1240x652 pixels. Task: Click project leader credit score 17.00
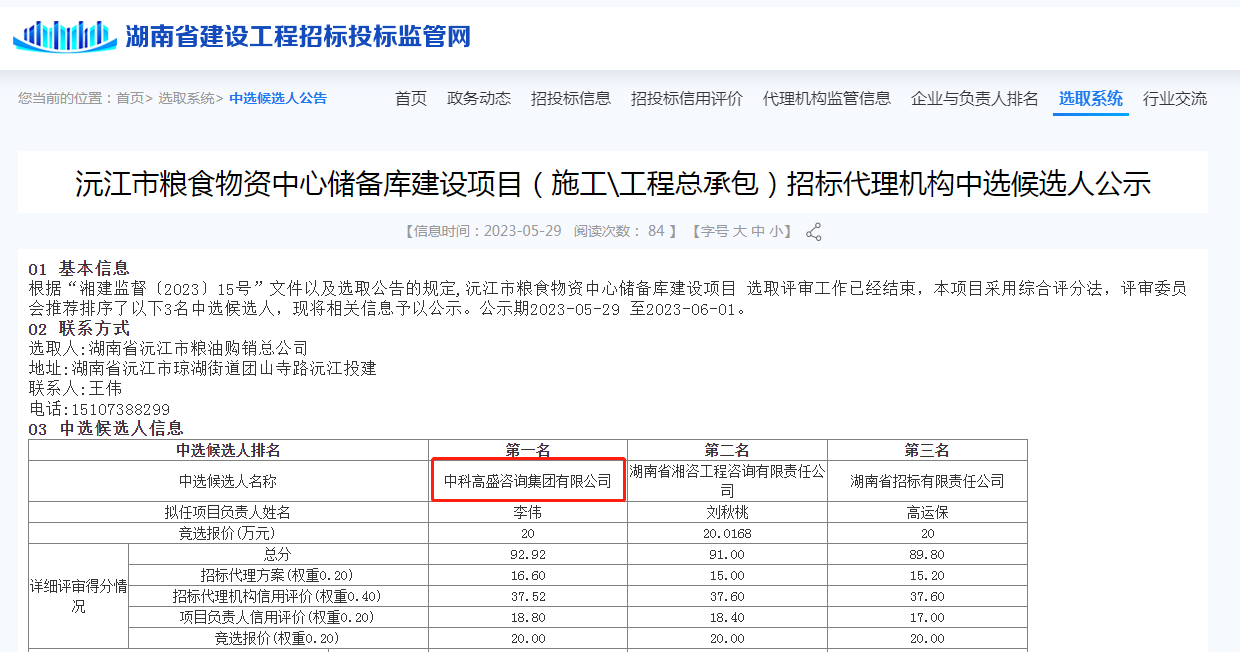pos(927,617)
